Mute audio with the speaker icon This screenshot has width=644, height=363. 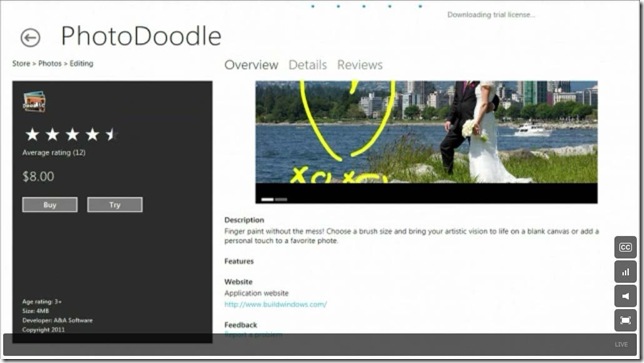[x=625, y=296]
